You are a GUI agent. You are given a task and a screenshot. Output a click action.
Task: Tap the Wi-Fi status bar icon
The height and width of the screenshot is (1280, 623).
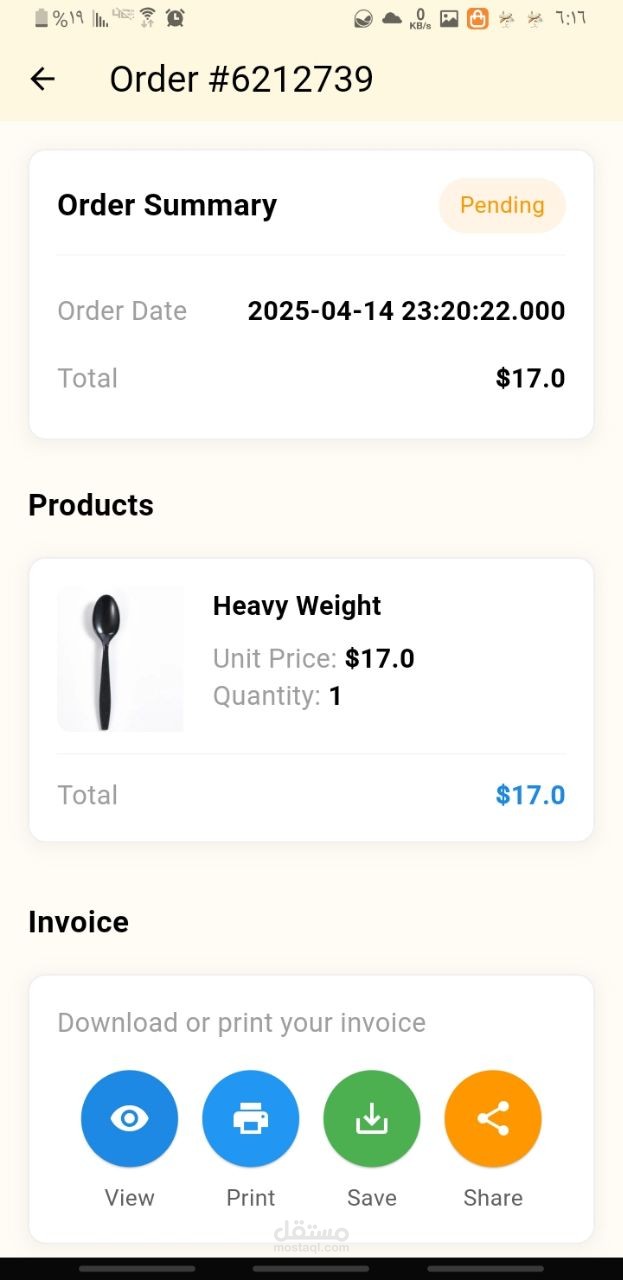pyautogui.click(x=148, y=18)
